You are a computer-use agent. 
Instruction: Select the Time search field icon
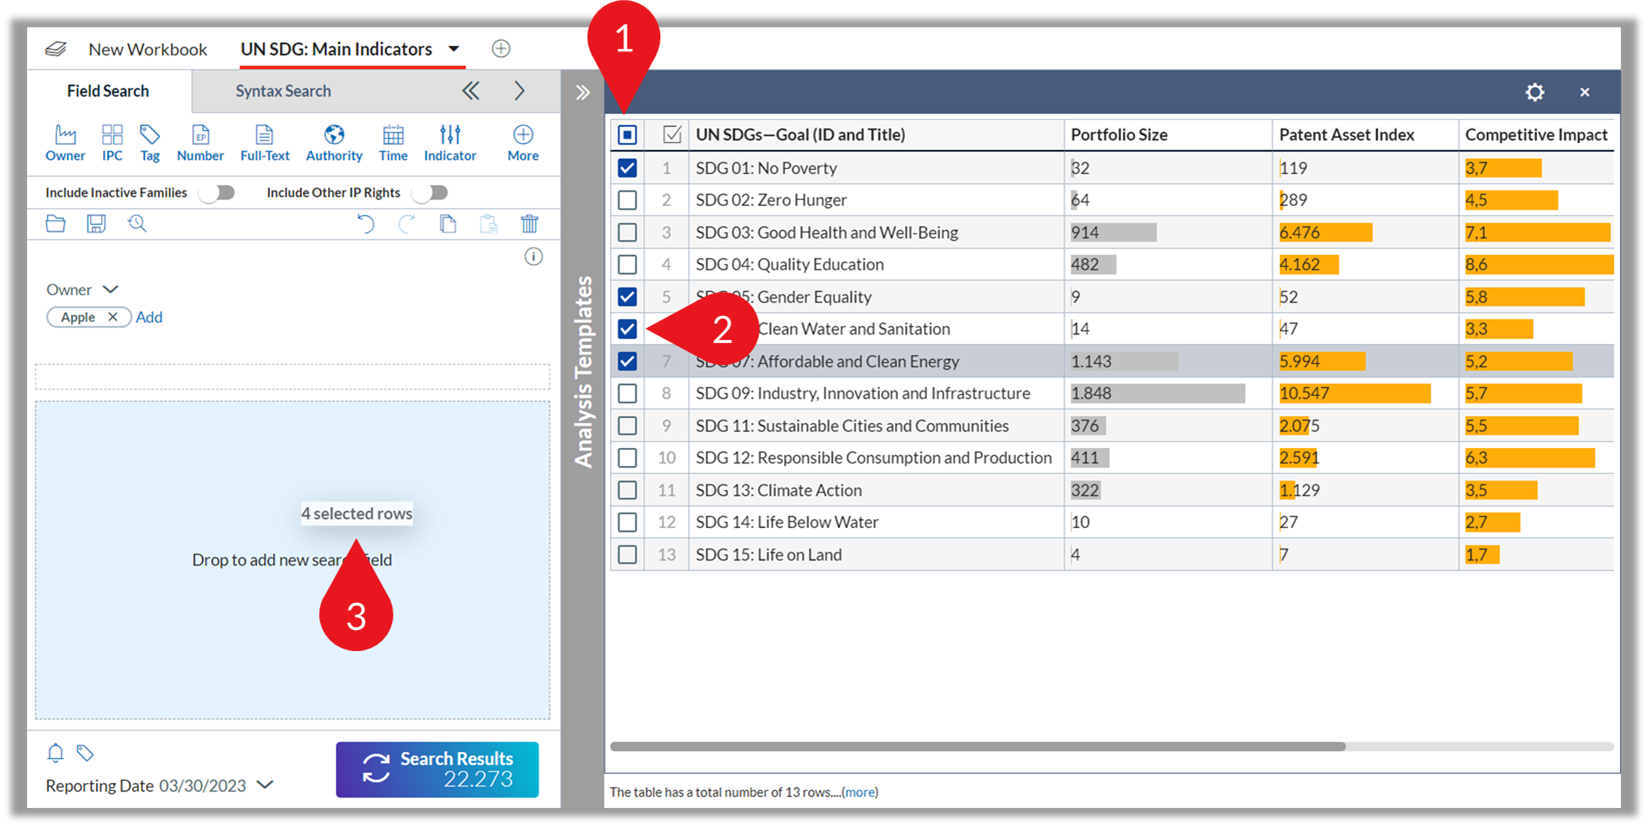coord(393,142)
